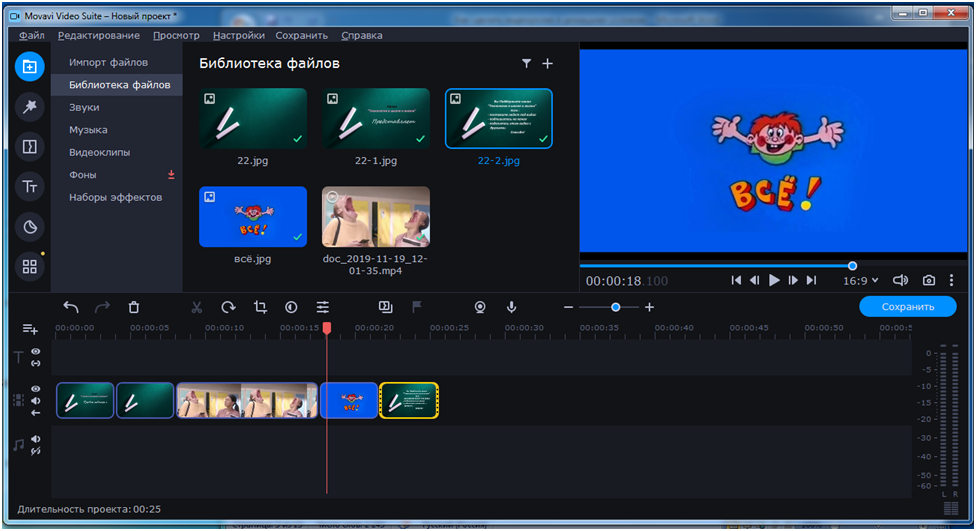Image resolution: width=976 pixels, height=531 pixels.
Task: Click the redo arrow in timeline toolbar
Action: (102, 307)
